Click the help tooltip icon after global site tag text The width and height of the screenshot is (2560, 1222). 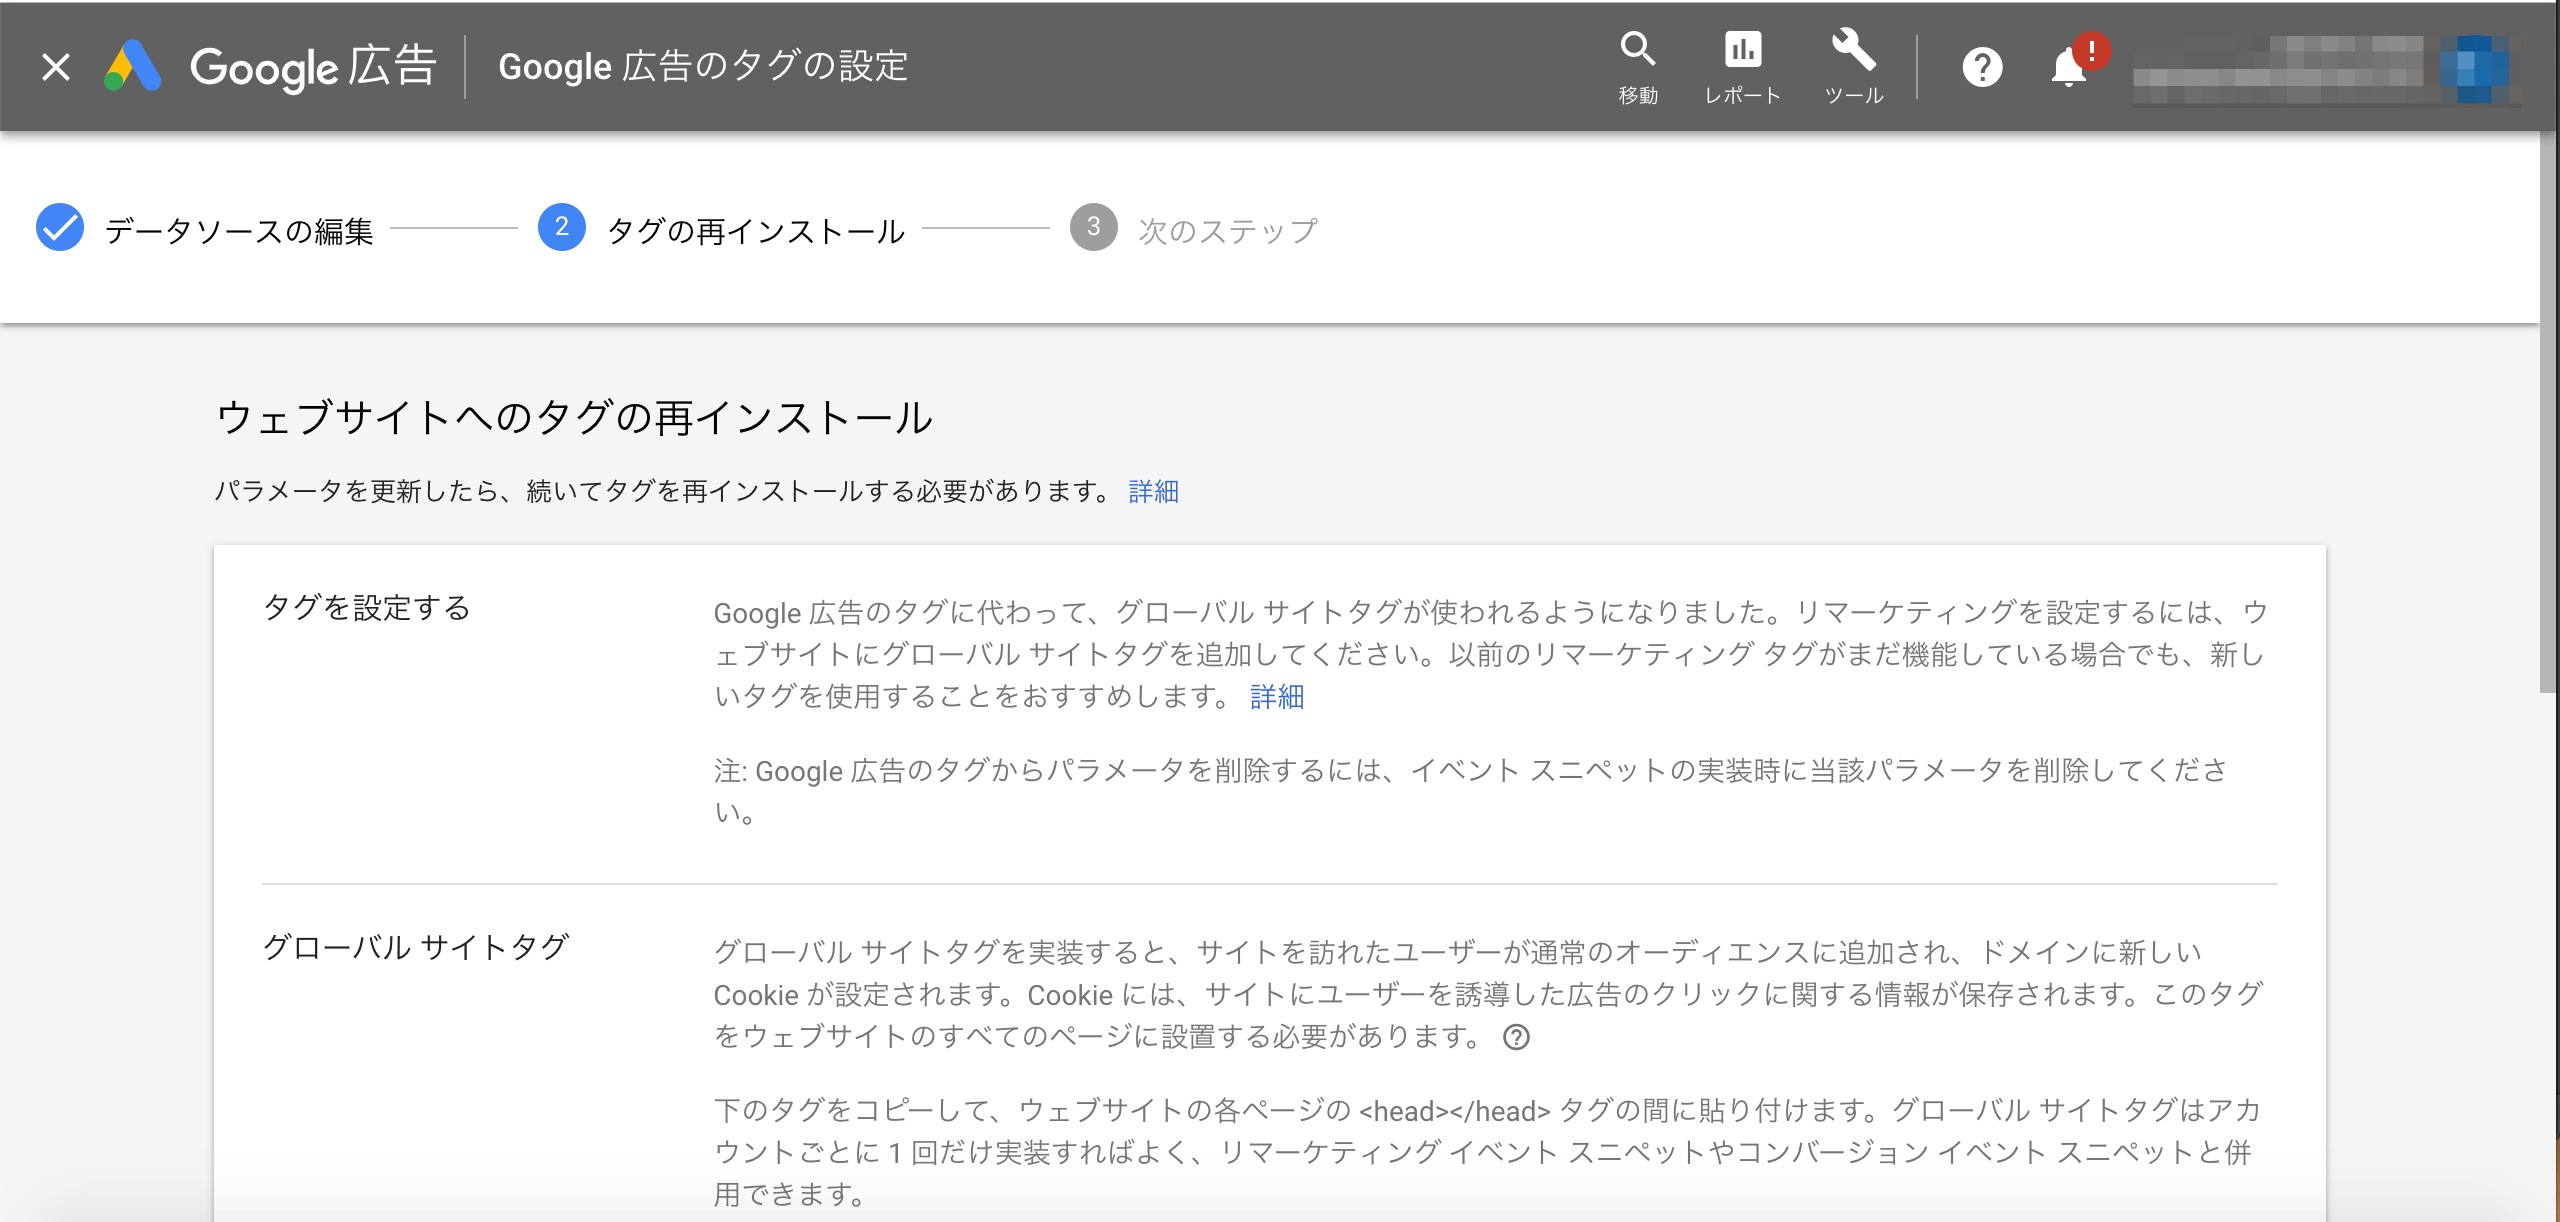(x=1516, y=1038)
